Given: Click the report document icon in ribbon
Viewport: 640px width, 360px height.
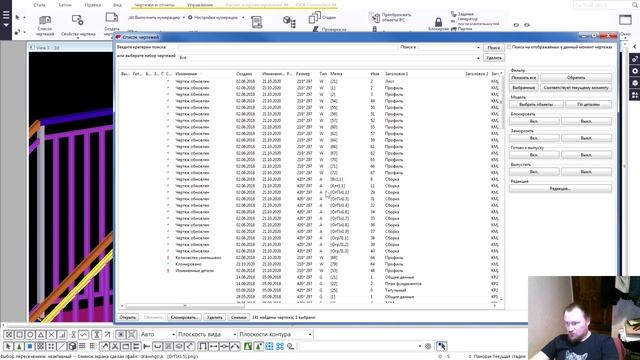Looking at the screenshot, I should click(257, 22).
